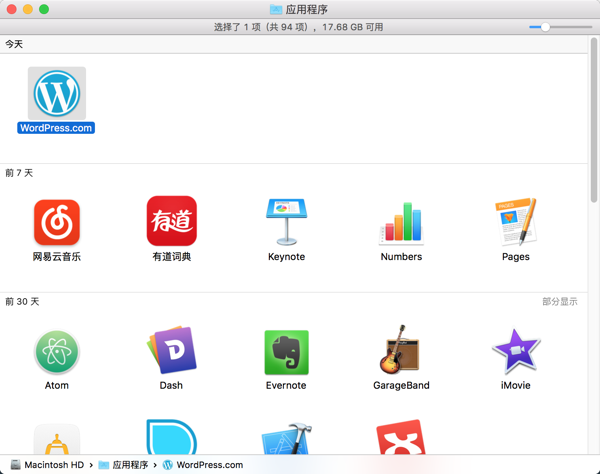Click the yellow minimize window button
Image resolution: width=600 pixels, height=474 pixels.
click(28, 9)
